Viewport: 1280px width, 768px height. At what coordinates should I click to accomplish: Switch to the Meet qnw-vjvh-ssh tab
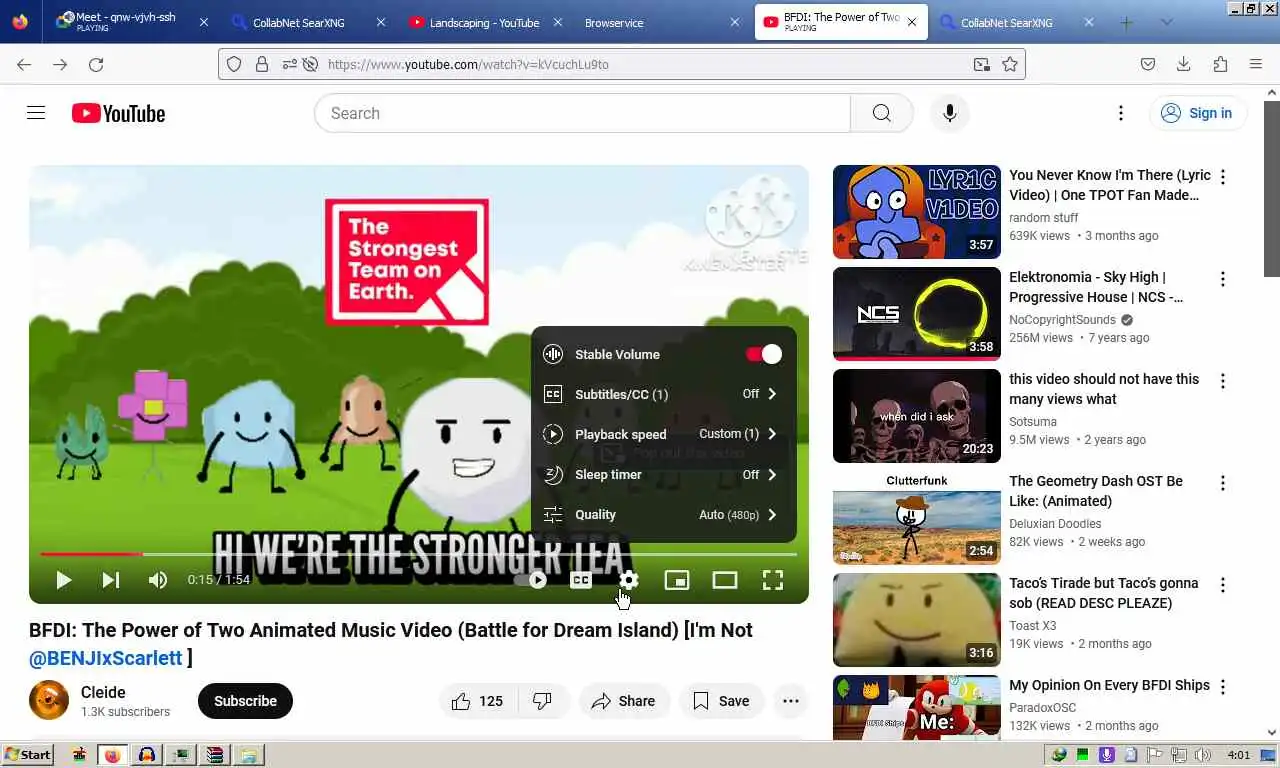pos(130,22)
